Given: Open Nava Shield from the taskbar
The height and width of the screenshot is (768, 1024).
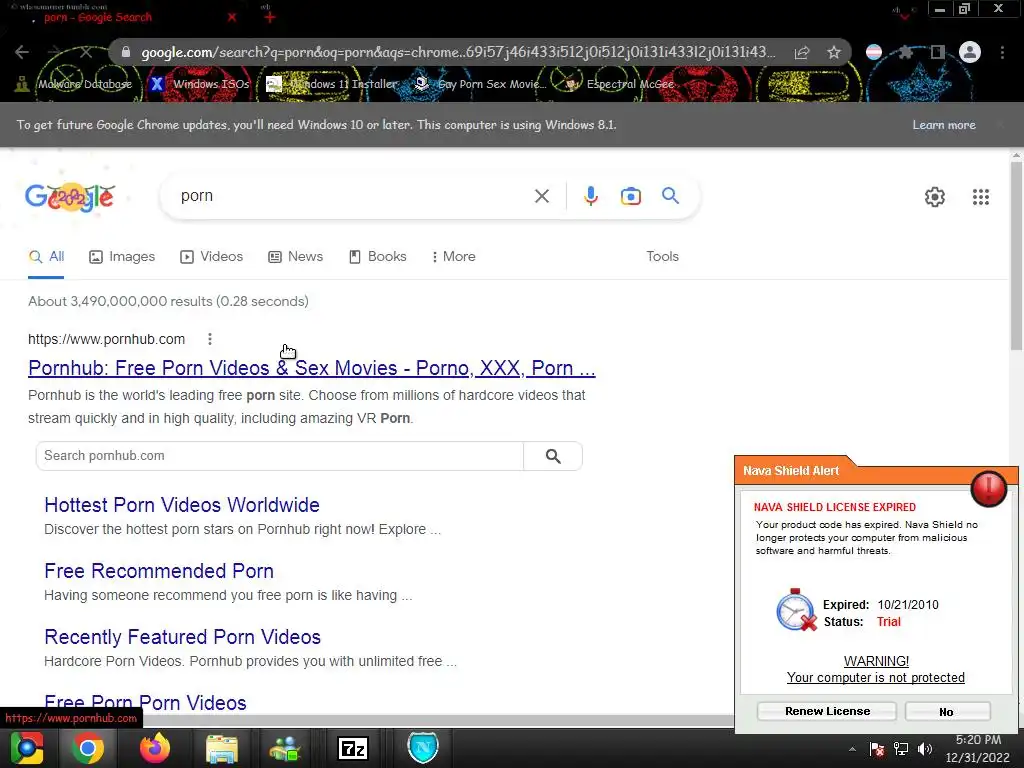Looking at the screenshot, I should click(423, 748).
